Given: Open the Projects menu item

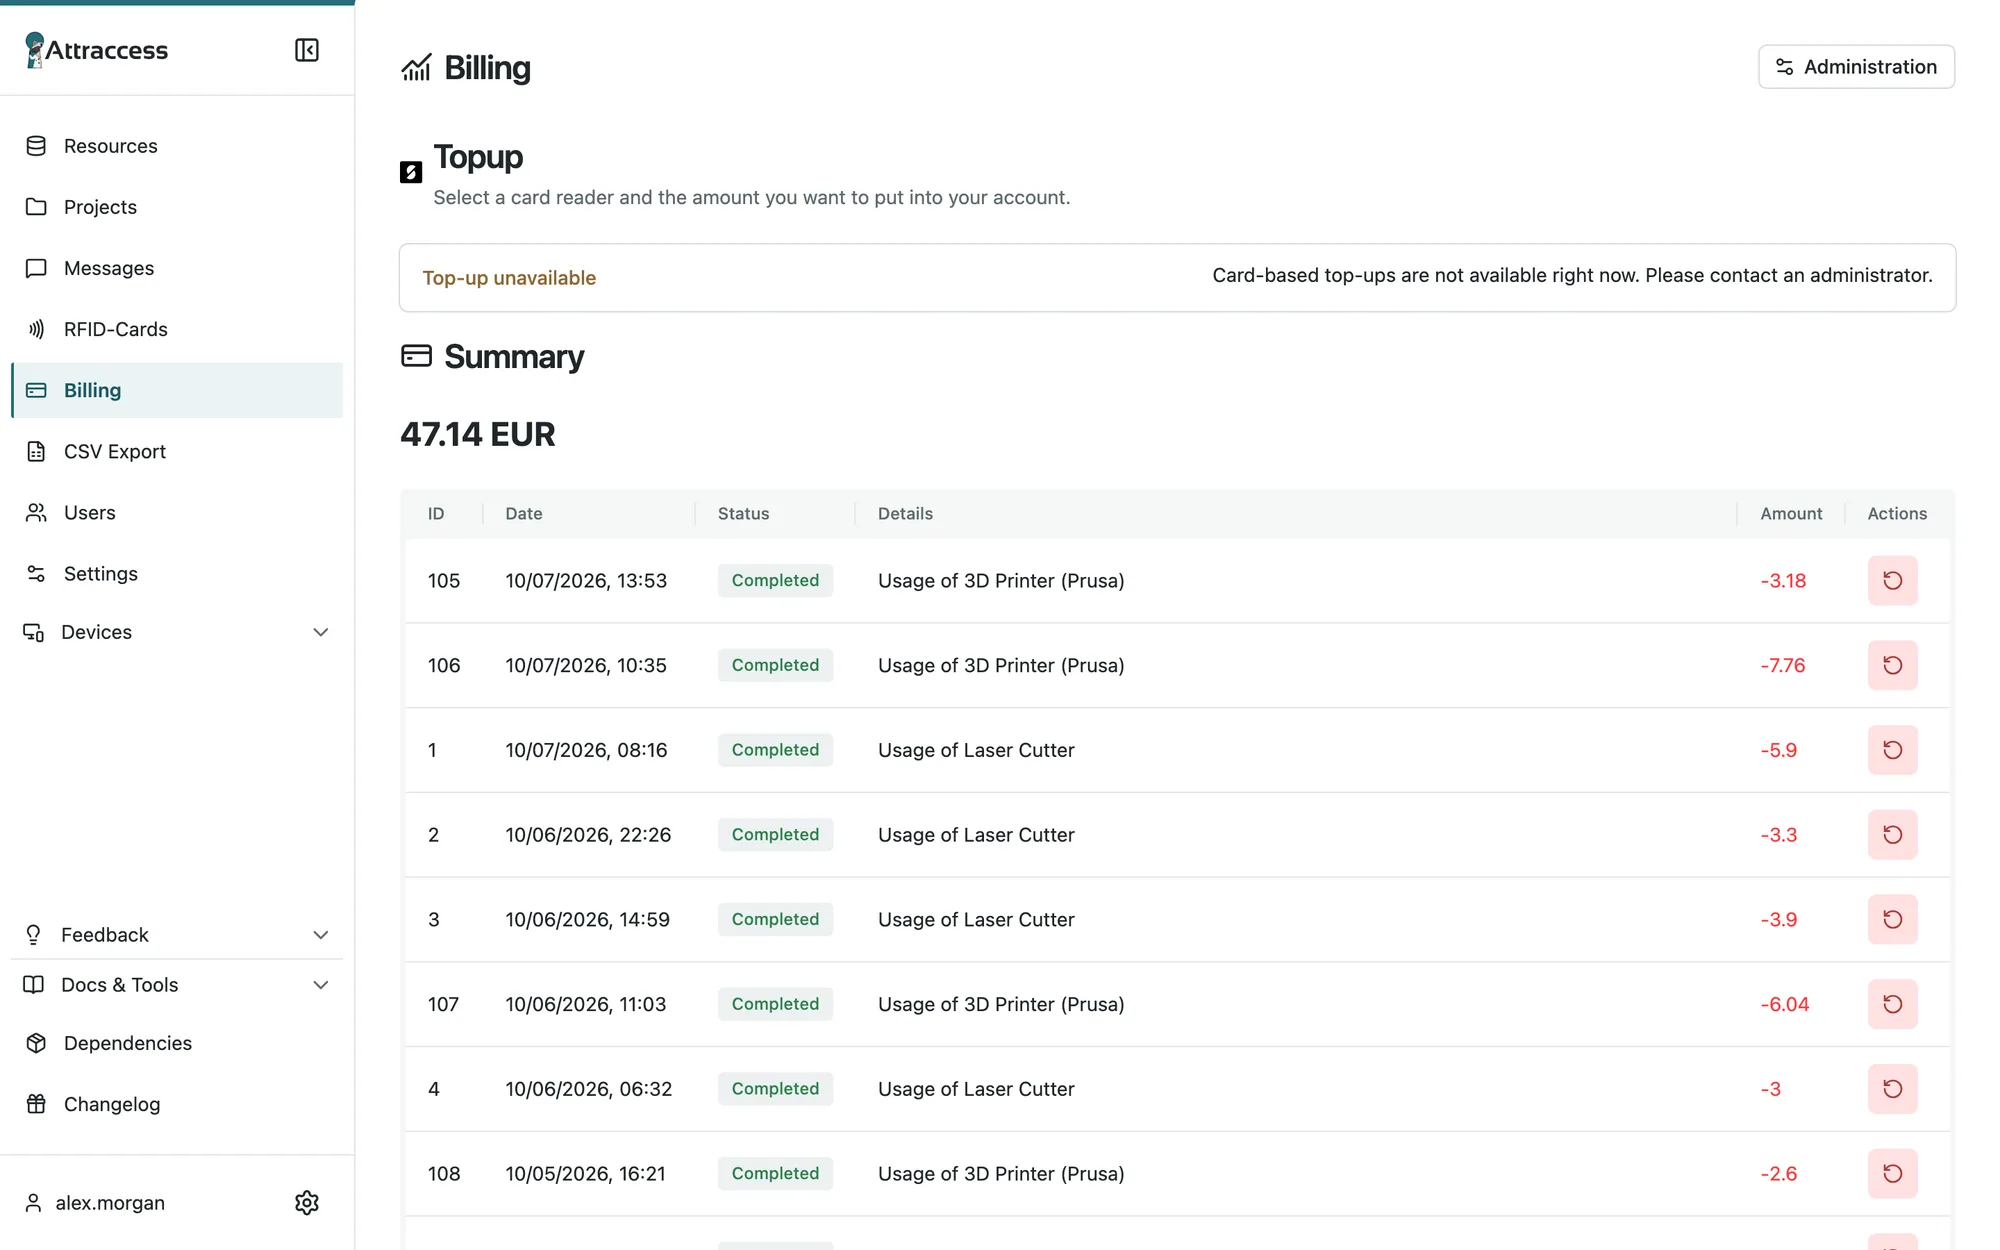Looking at the screenshot, I should tap(177, 207).
